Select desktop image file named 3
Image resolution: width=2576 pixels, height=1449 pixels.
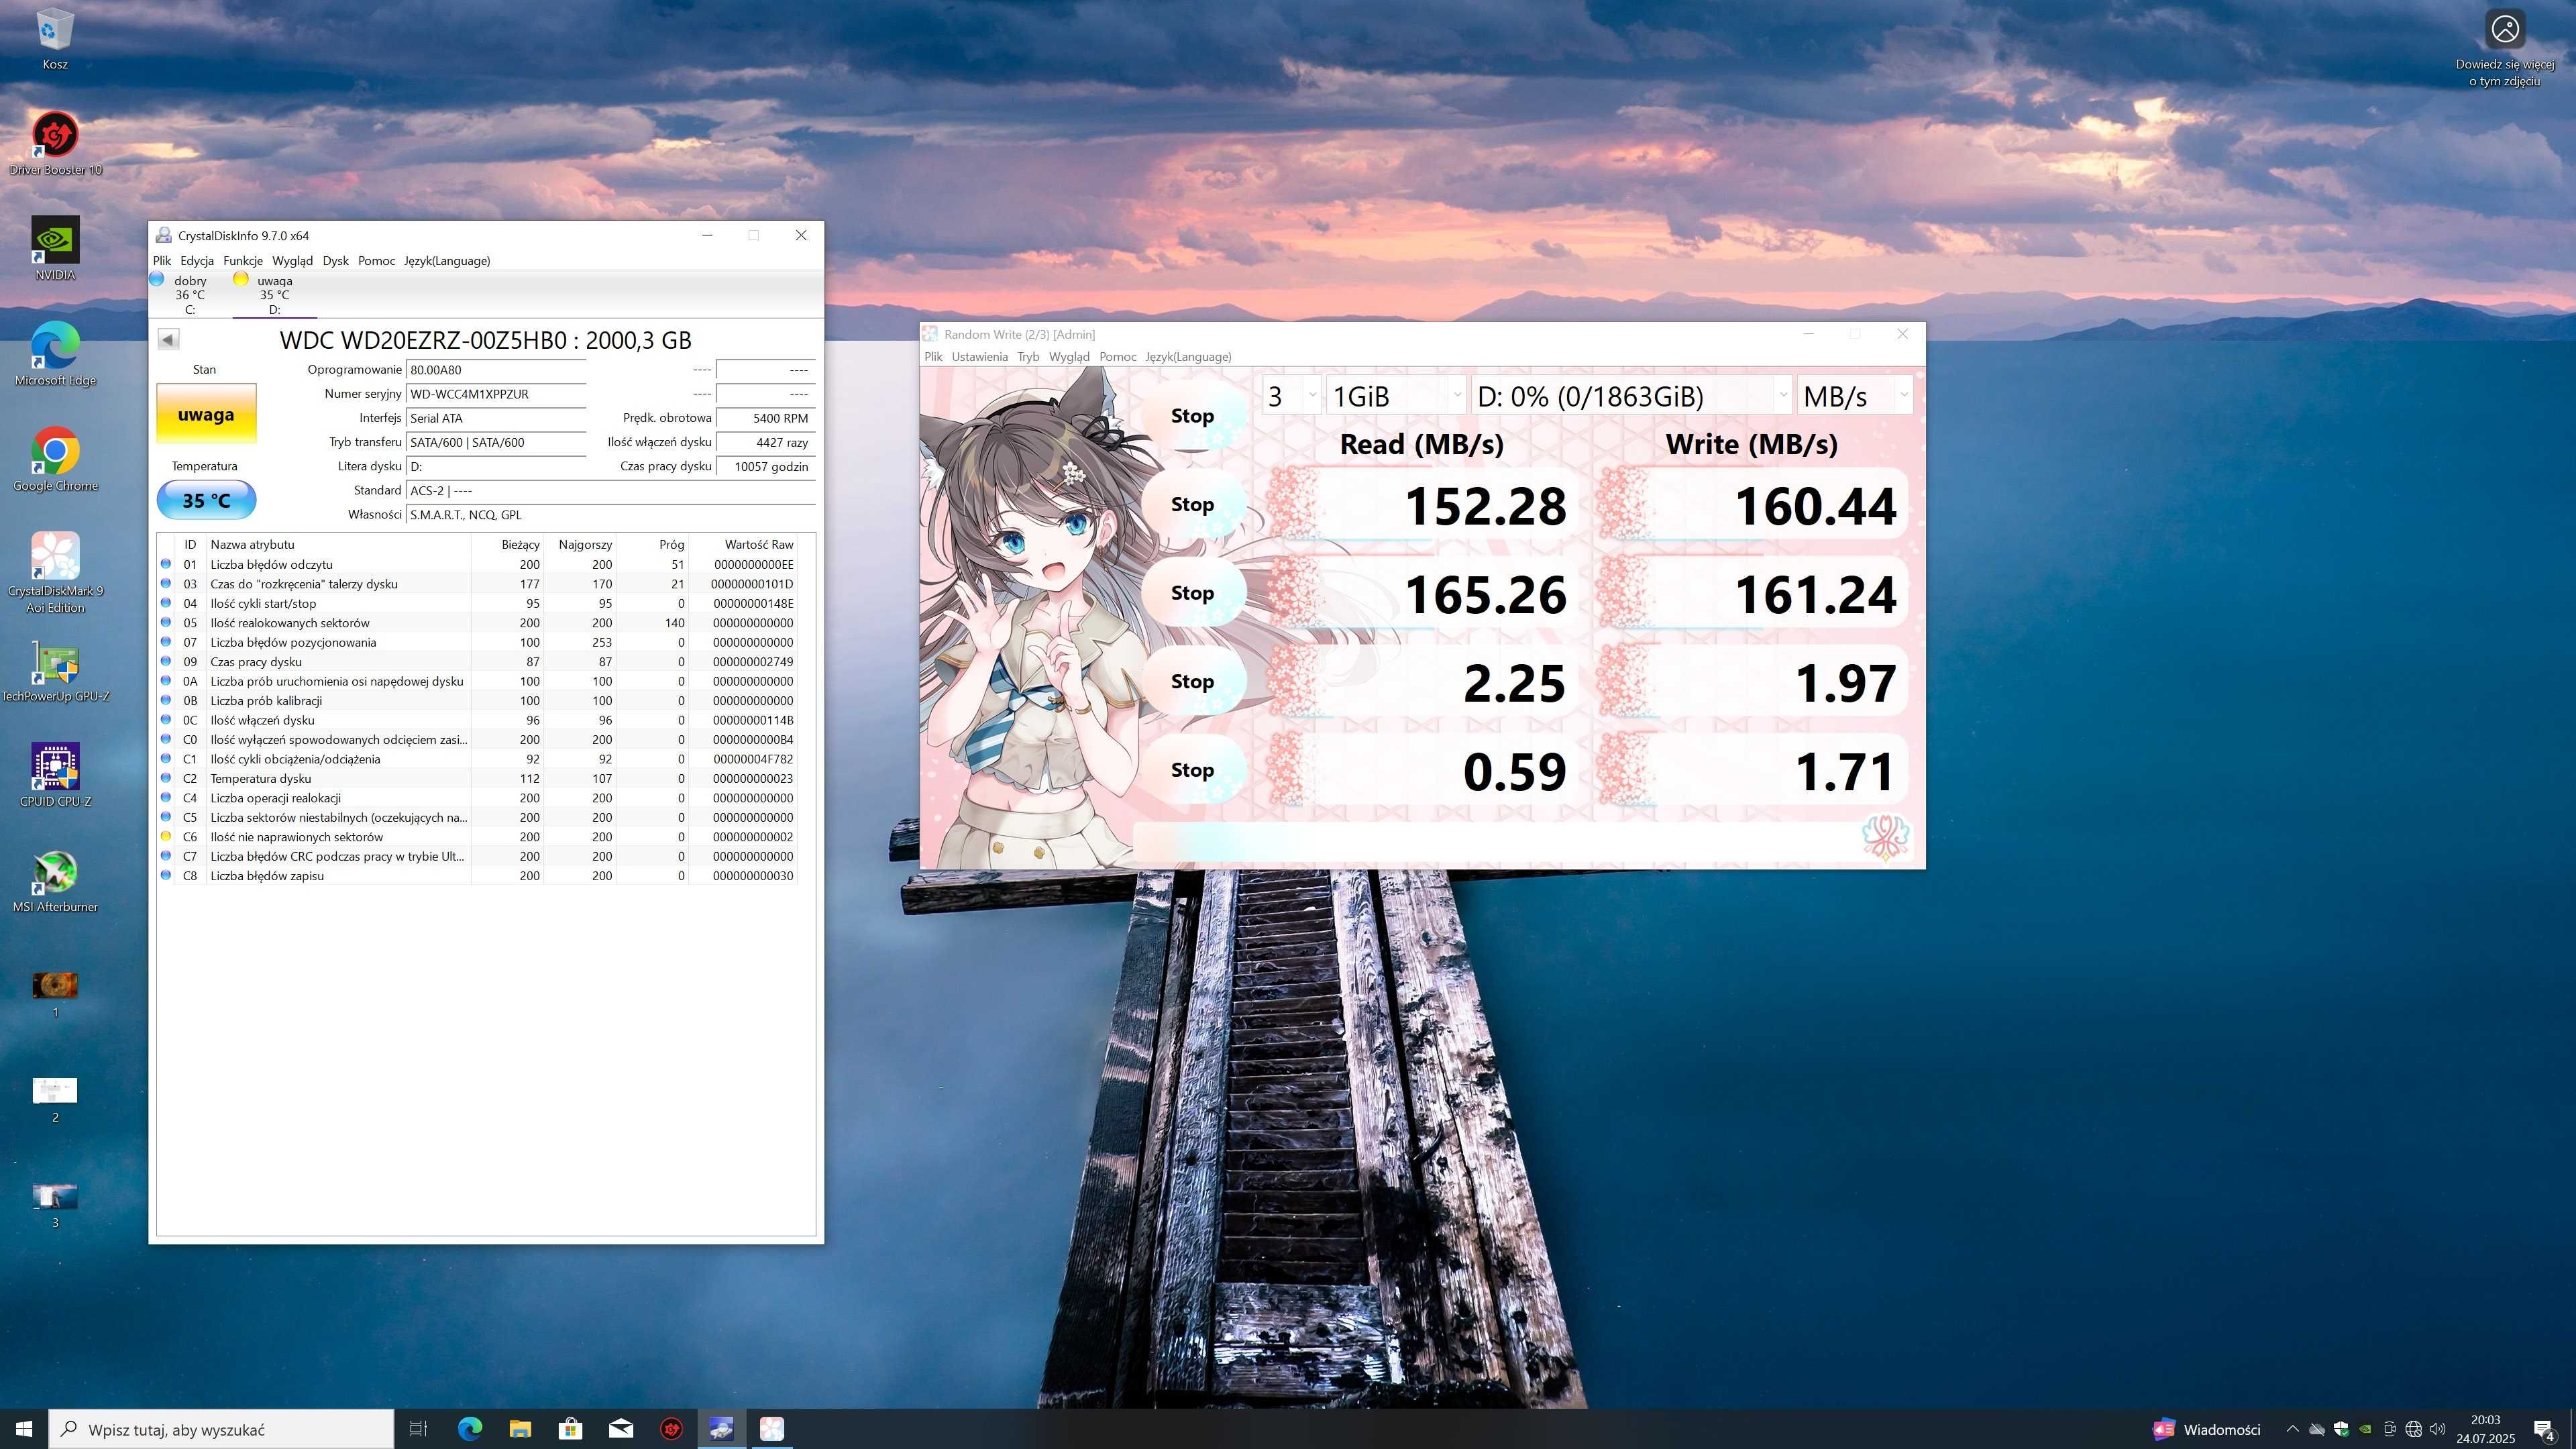pos(55,1205)
